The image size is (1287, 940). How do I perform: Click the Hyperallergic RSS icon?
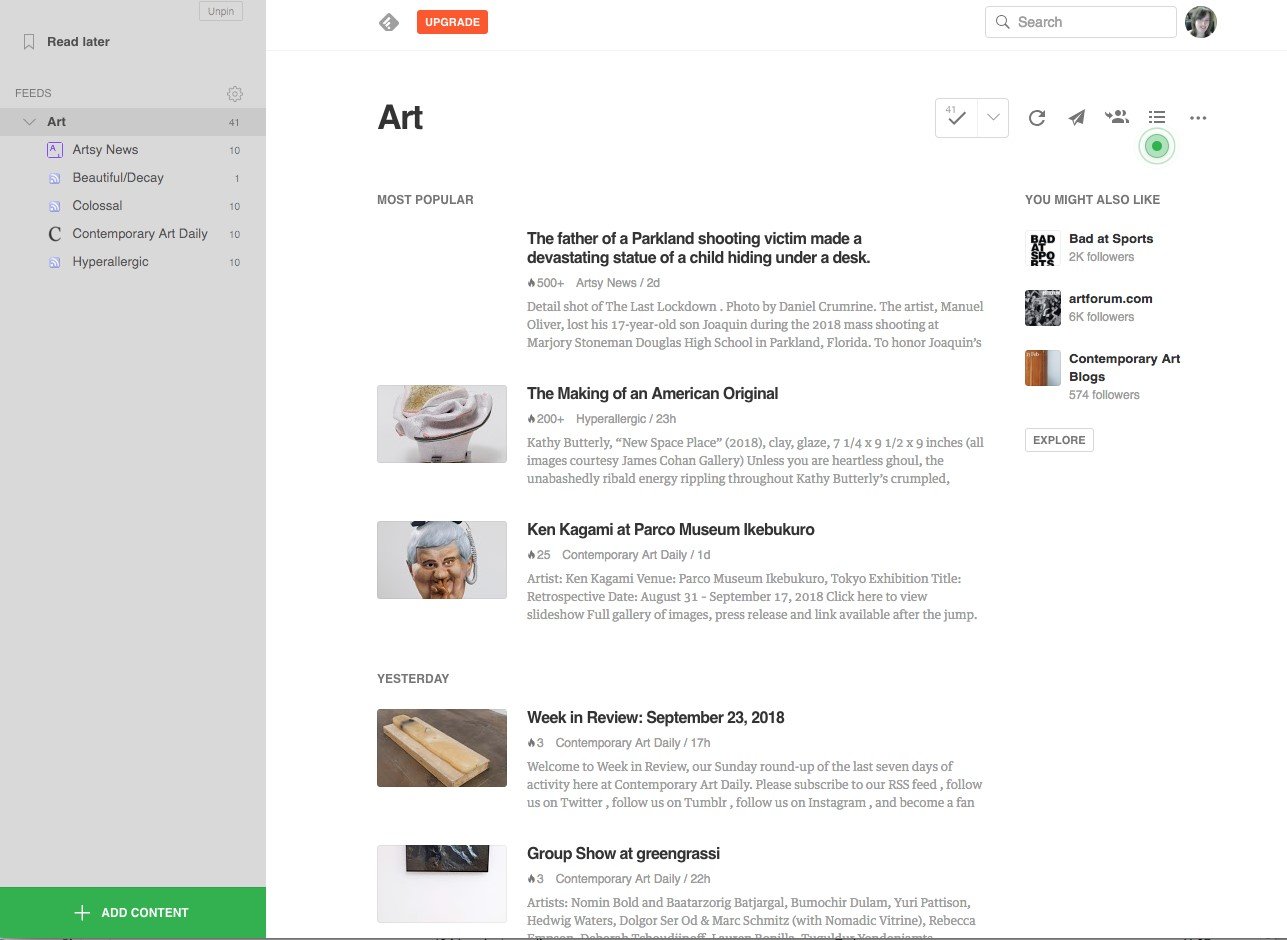(55, 262)
